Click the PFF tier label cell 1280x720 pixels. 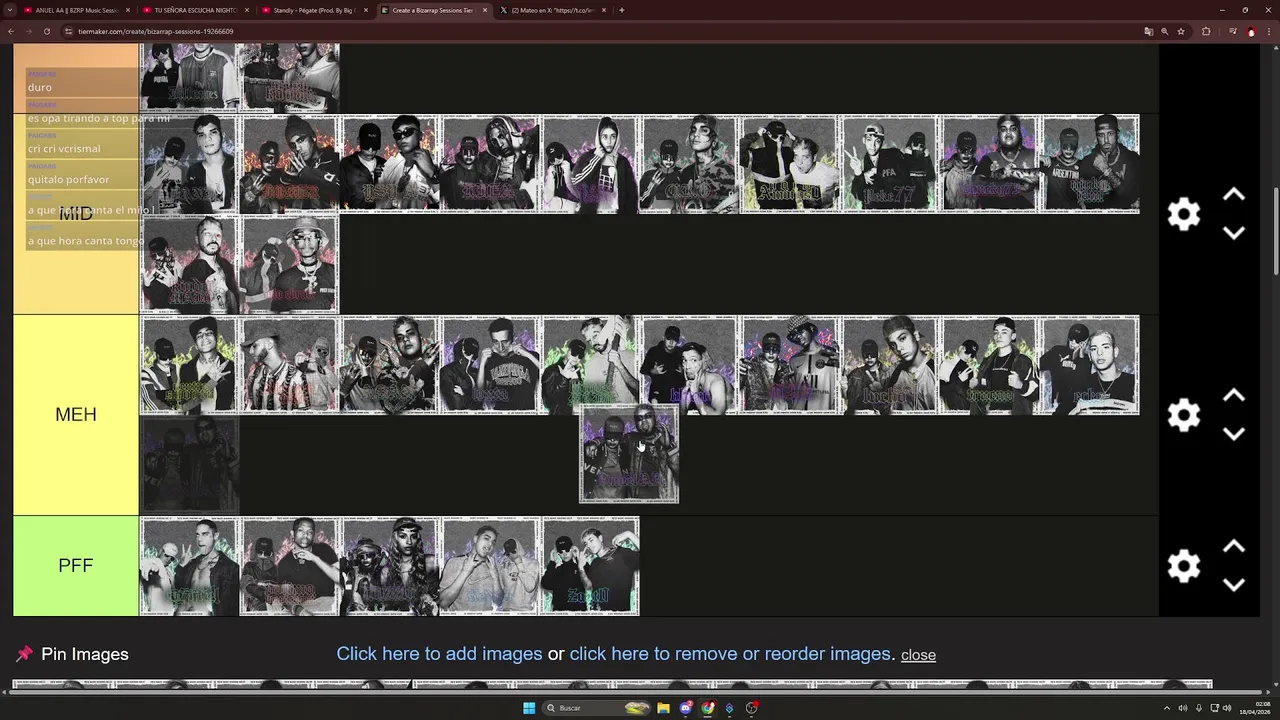76,566
